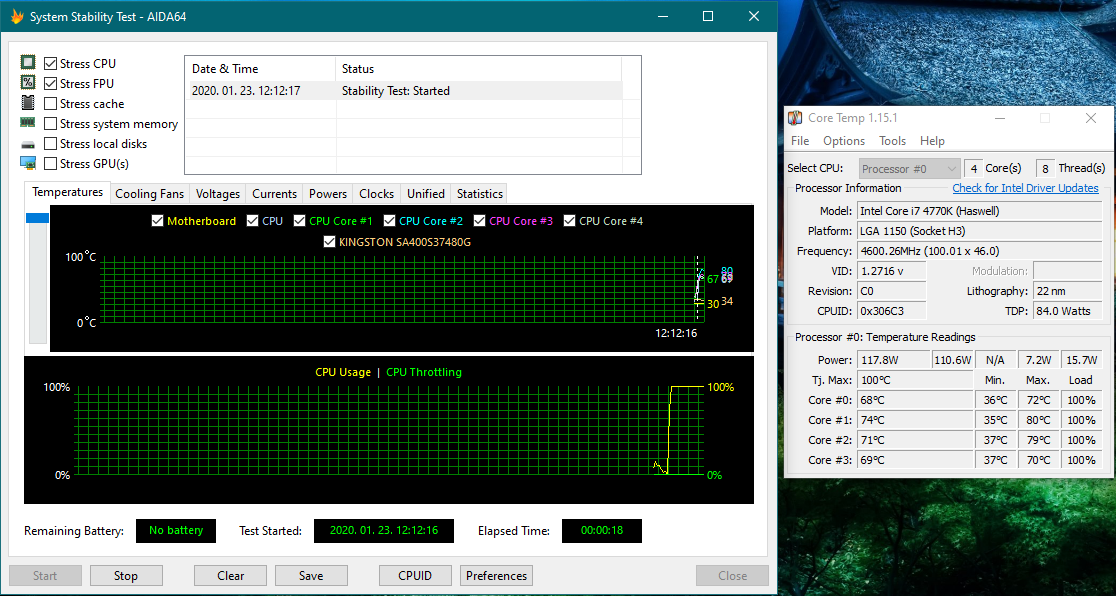The width and height of the screenshot is (1116, 596).
Task: Click the Stop button
Action: click(126, 575)
